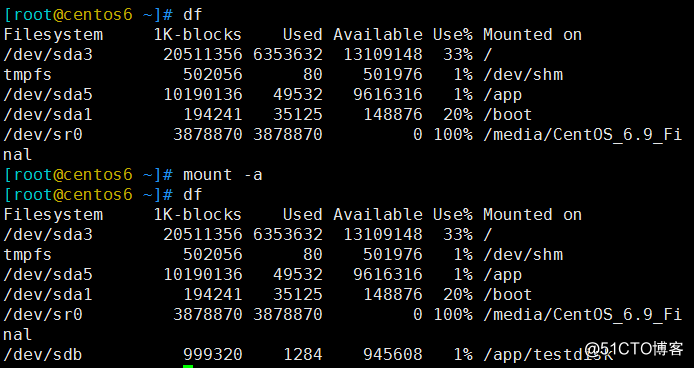Click the 'df' command after mount -a
The width and height of the screenshot is (694, 368).
click(x=193, y=194)
